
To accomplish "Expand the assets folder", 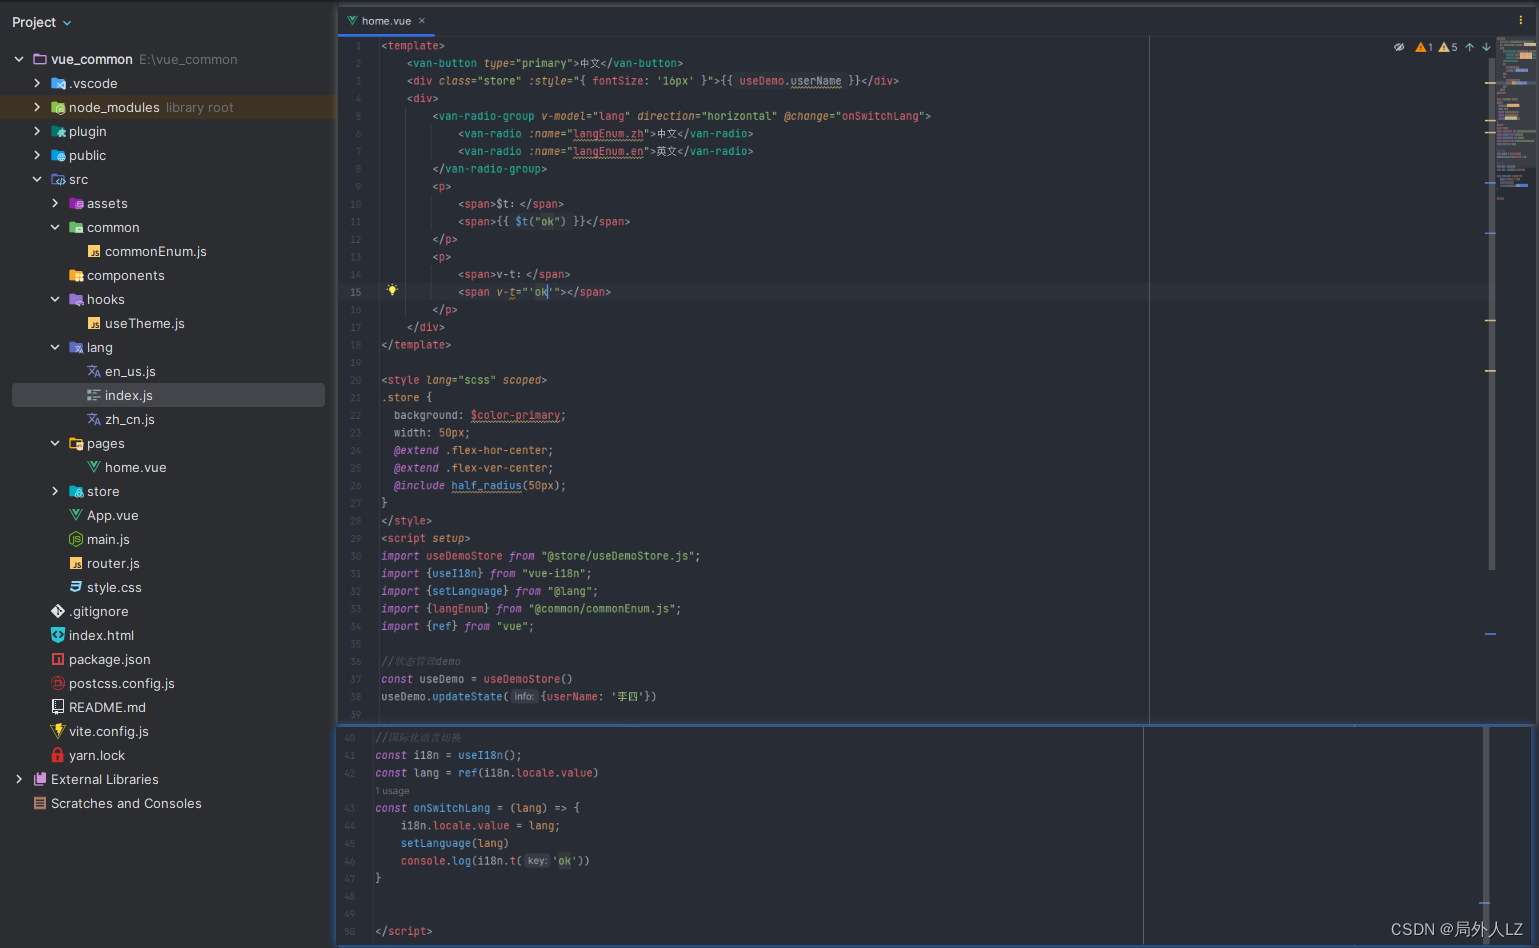I will (55, 203).
